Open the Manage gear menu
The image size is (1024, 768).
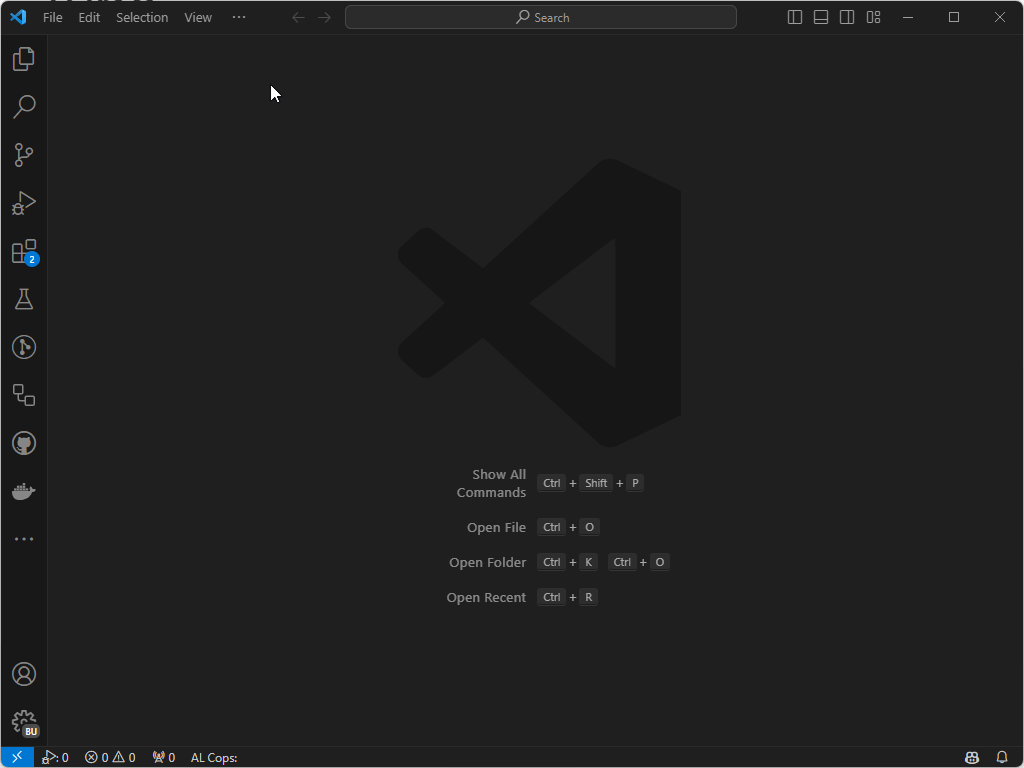click(24, 722)
